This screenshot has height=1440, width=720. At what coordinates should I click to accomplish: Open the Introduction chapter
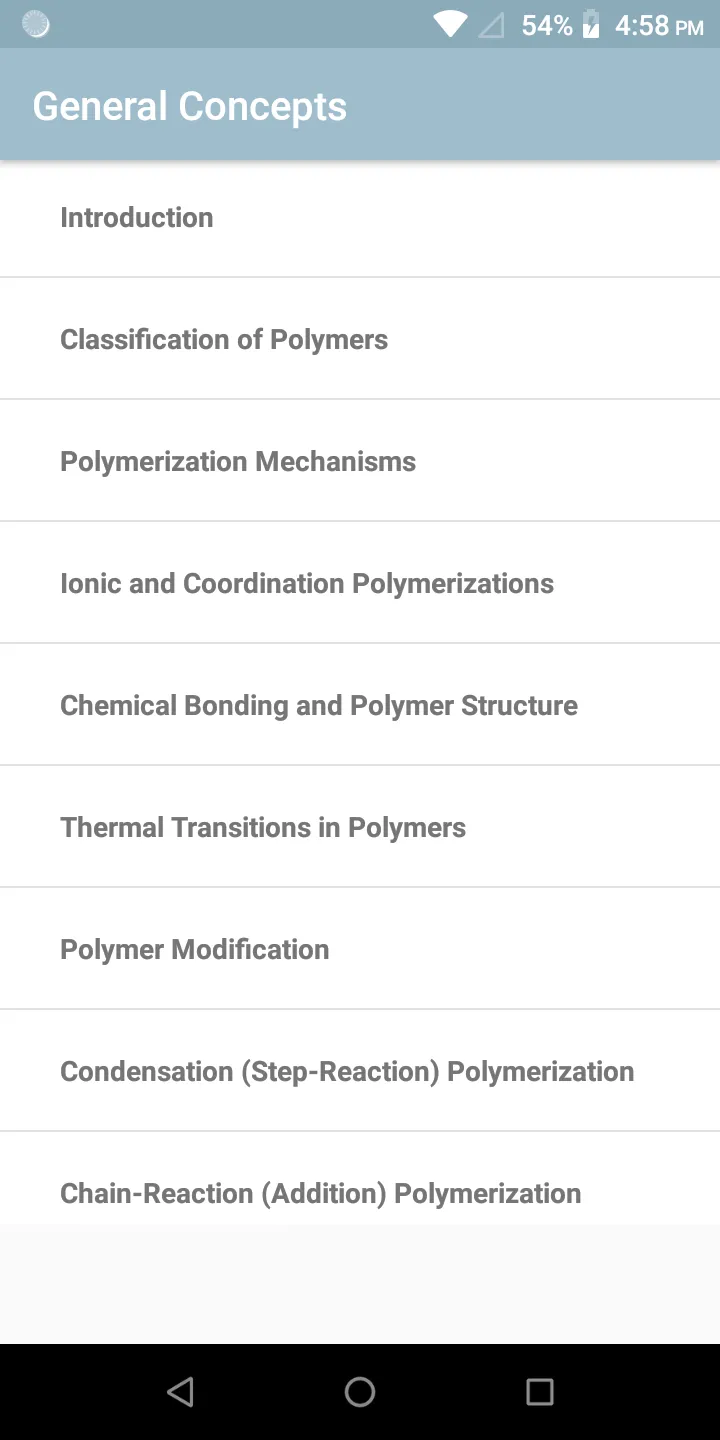pos(360,217)
